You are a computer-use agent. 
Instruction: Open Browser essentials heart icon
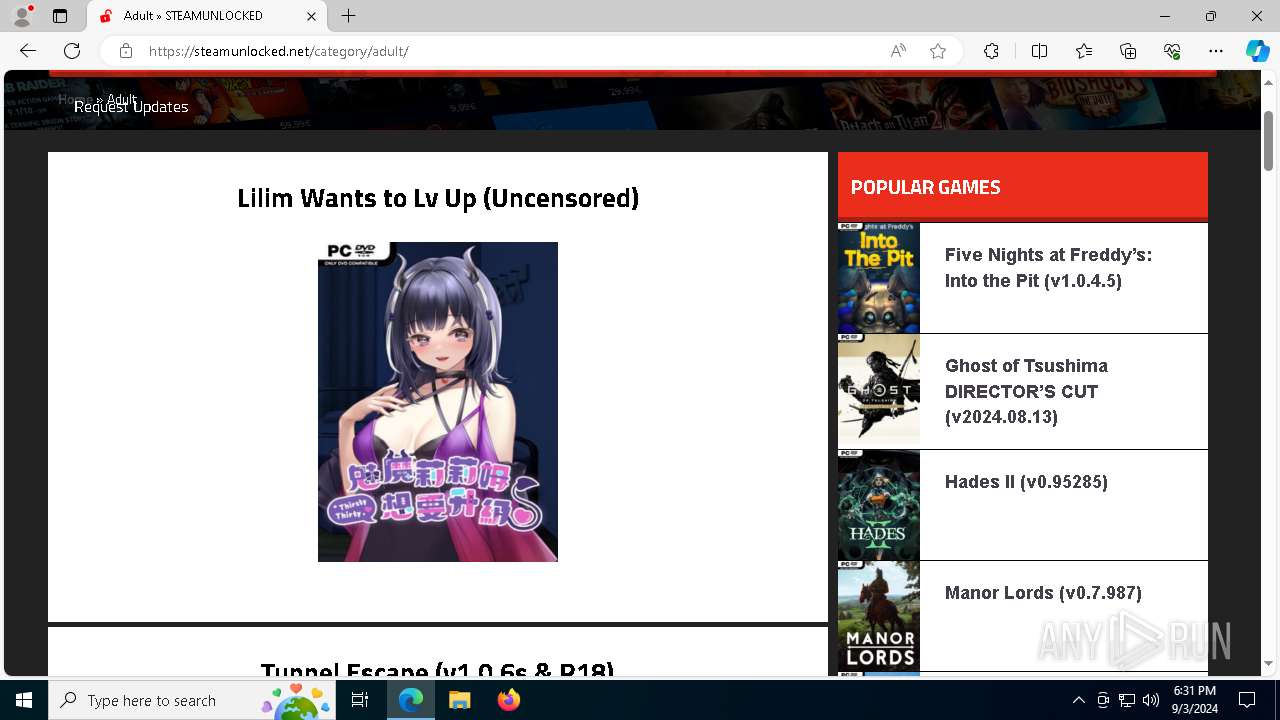point(1172,51)
